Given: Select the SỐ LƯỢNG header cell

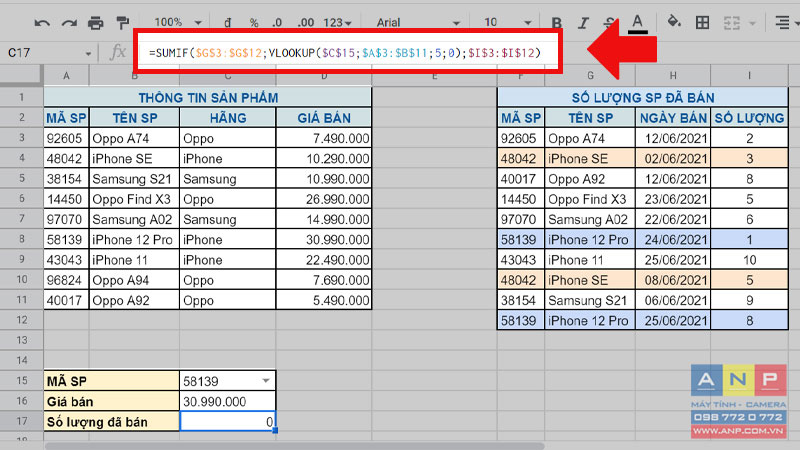Looking at the screenshot, I should (749, 118).
